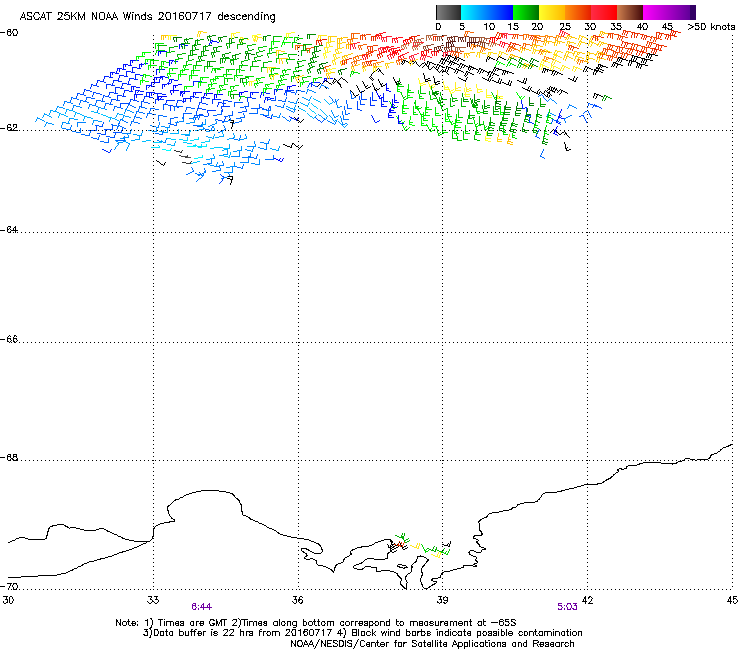Click the purple "5:03" swath time label
This screenshot has height=650, width=740.
[567, 607]
